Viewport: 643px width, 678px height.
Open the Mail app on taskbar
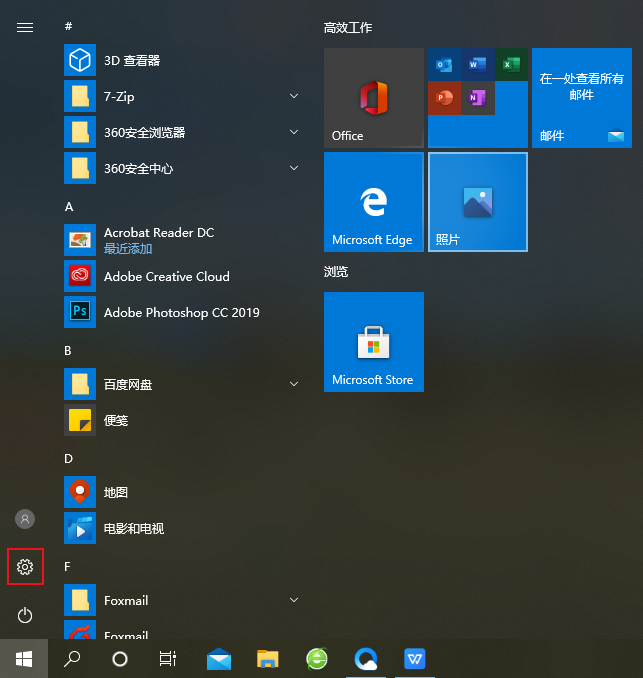point(219,659)
